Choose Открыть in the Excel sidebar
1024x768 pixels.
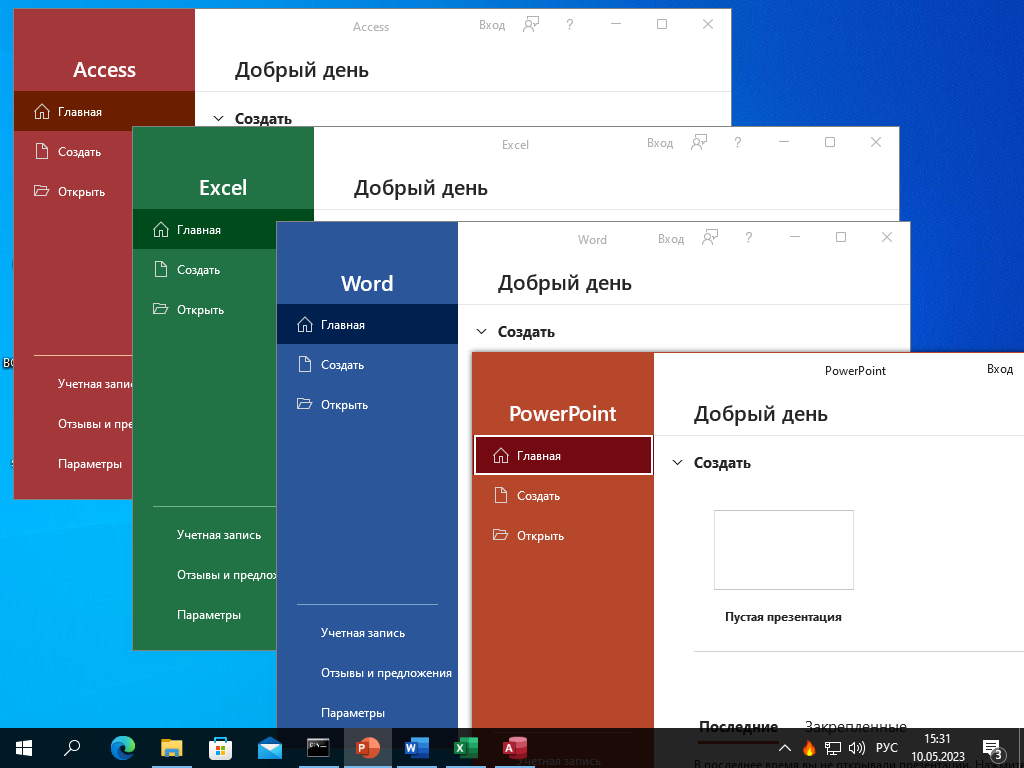[x=205, y=310]
